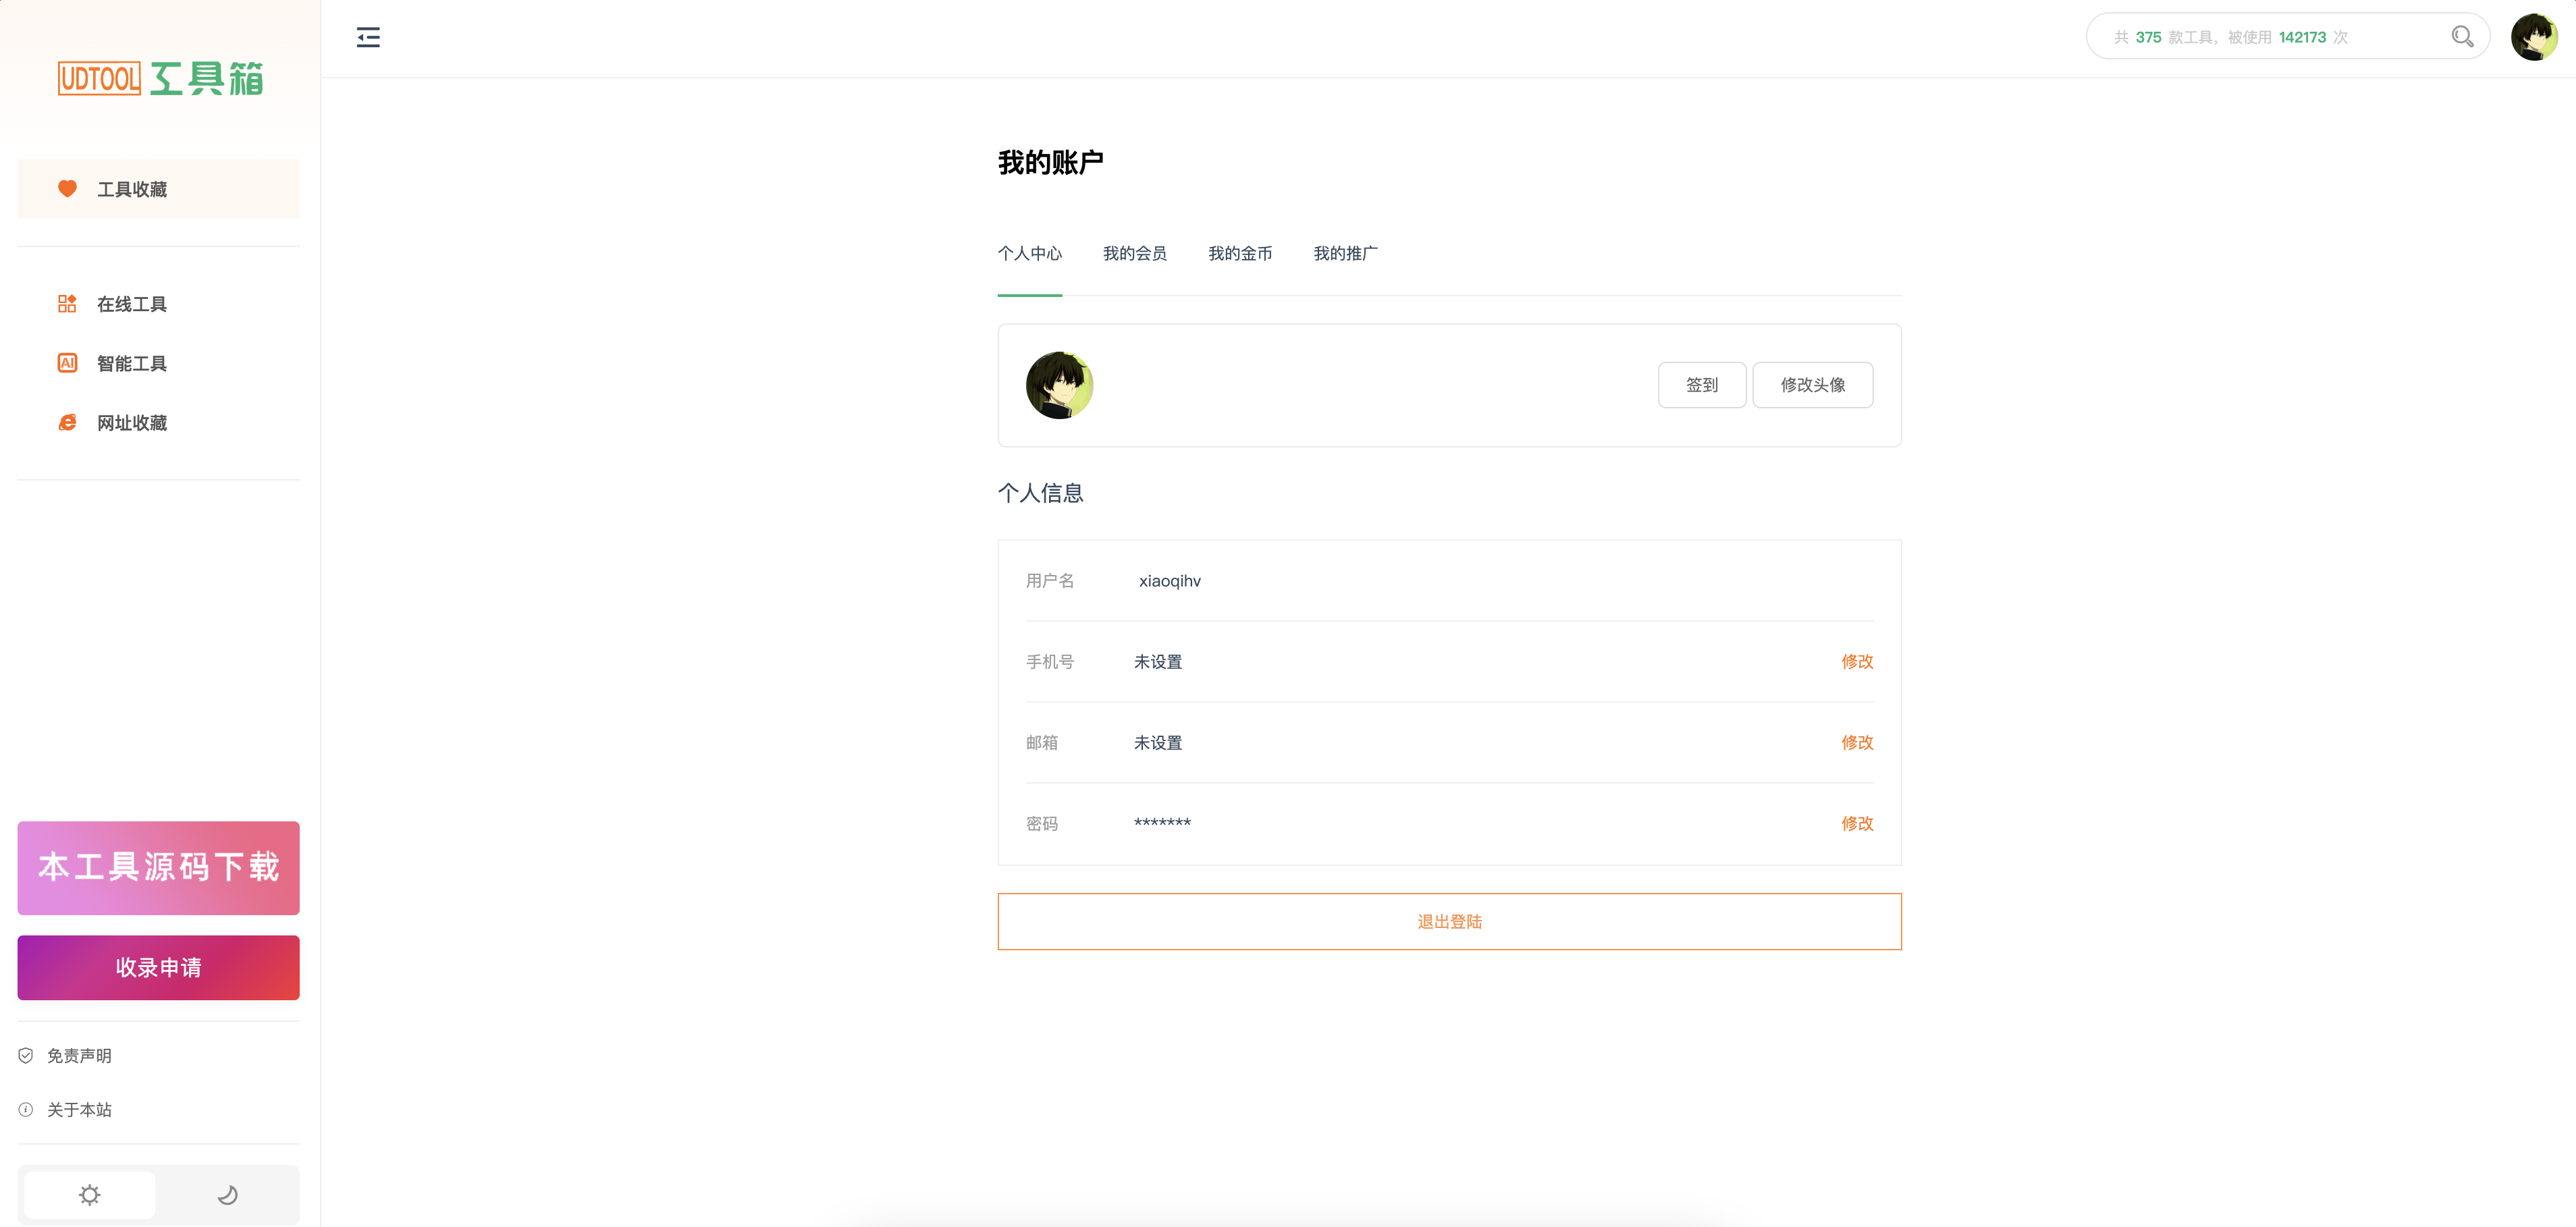This screenshot has width=2576, height=1227.
Task: Click the masked password ******* value
Action: coord(1162,823)
